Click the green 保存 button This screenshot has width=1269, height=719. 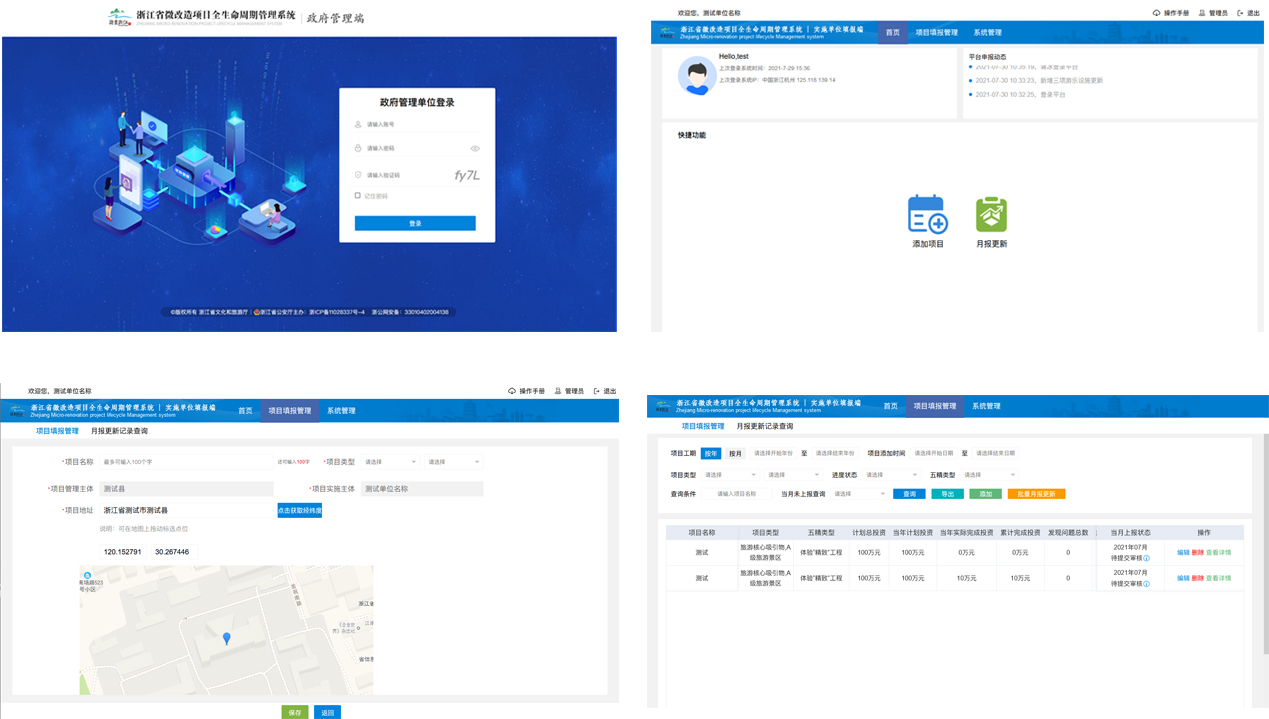(294, 712)
